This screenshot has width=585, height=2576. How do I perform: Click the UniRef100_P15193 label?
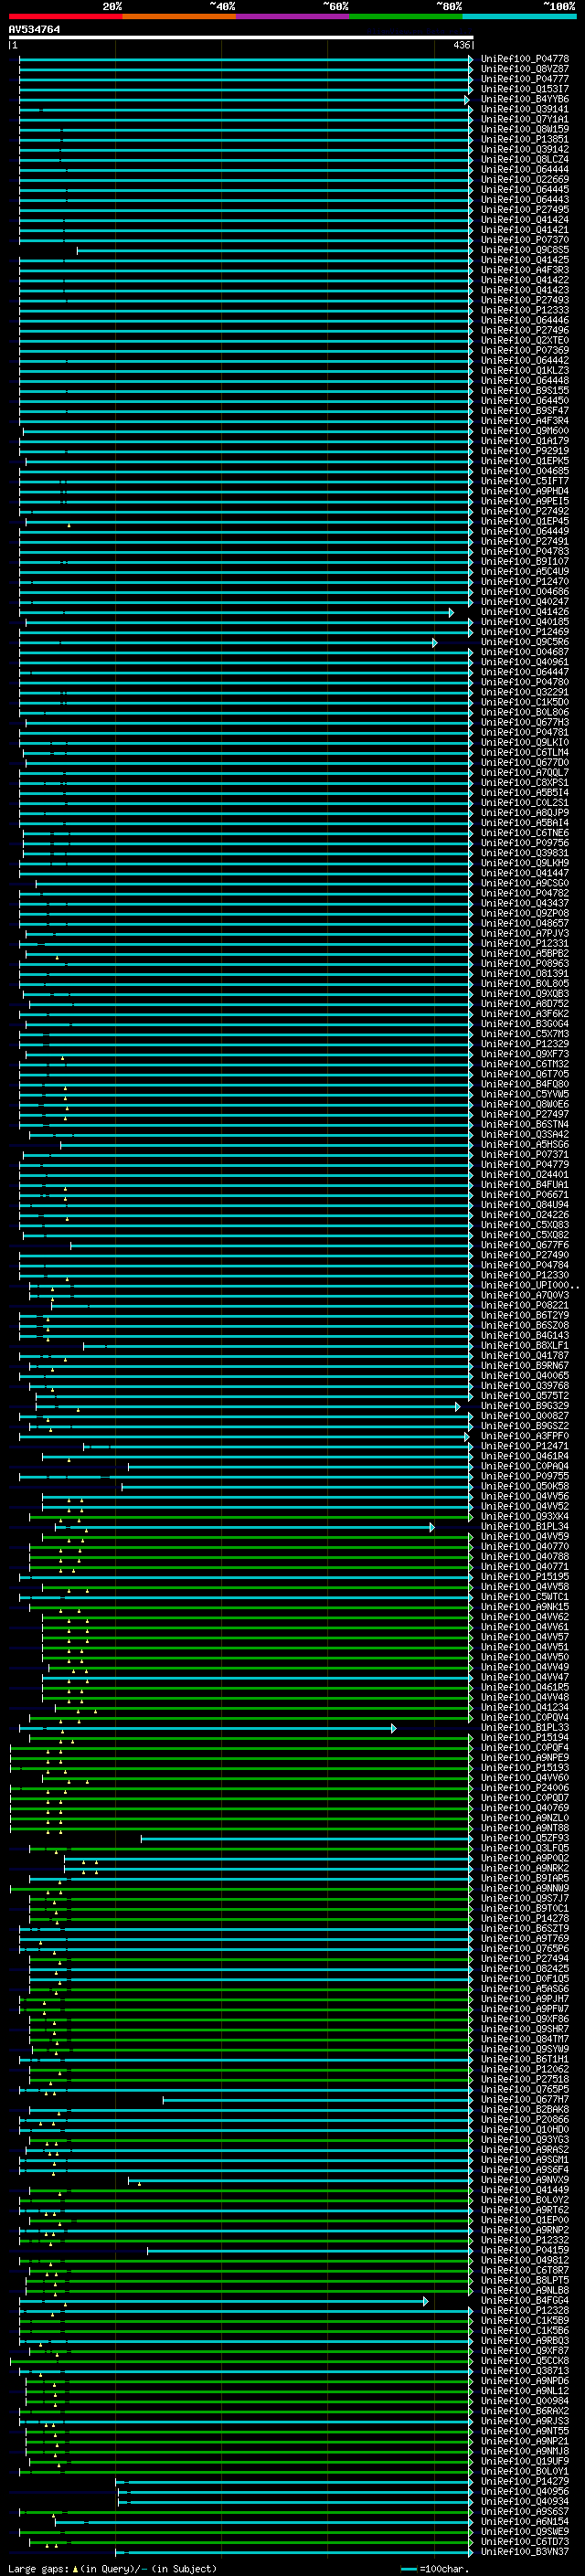pyautogui.click(x=525, y=1767)
